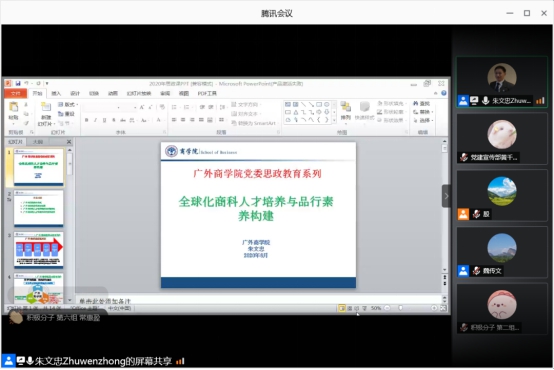This screenshot has height=370, width=554.
Task: Open the File tab
Action: pyautogui.click(x=15, y=93)
